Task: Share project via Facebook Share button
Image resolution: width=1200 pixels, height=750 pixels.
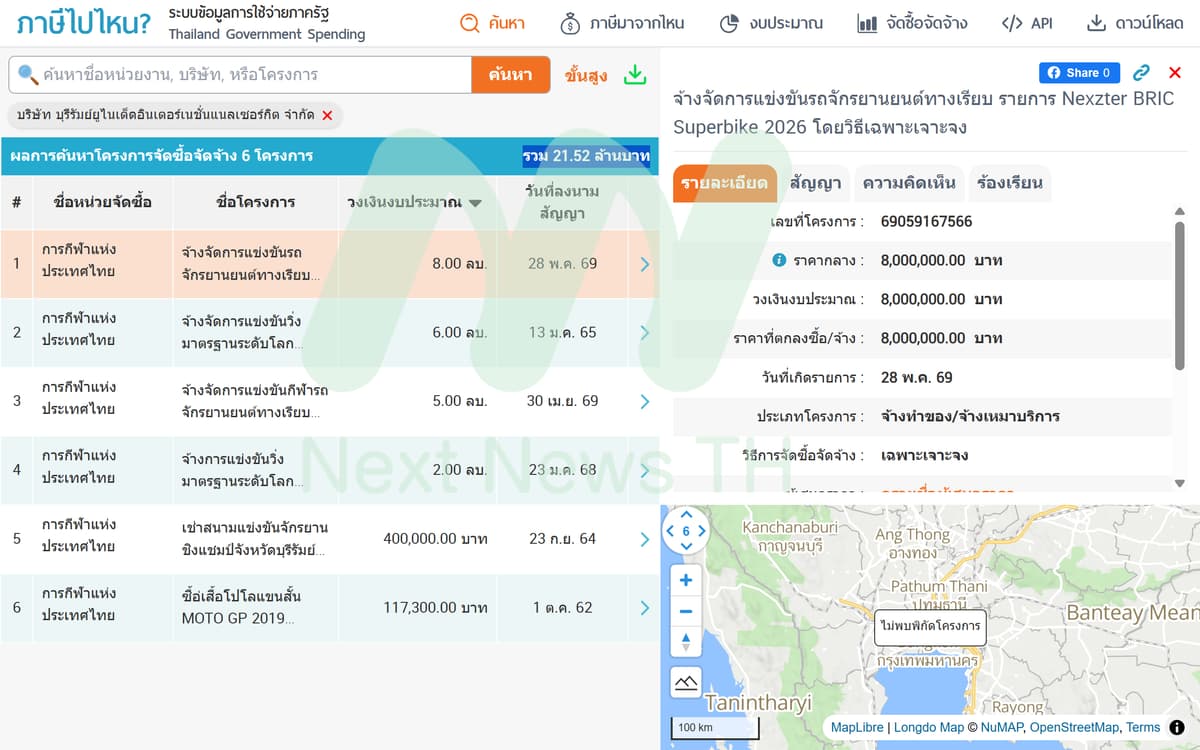Action: pyautogui.click(x=1079, y=73)
